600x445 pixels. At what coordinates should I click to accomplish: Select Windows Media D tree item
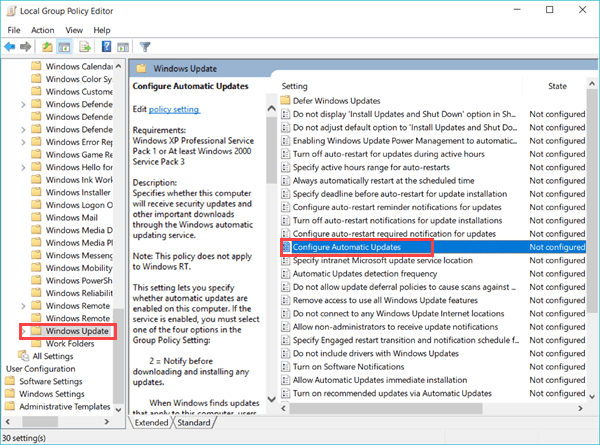[79, 230]
